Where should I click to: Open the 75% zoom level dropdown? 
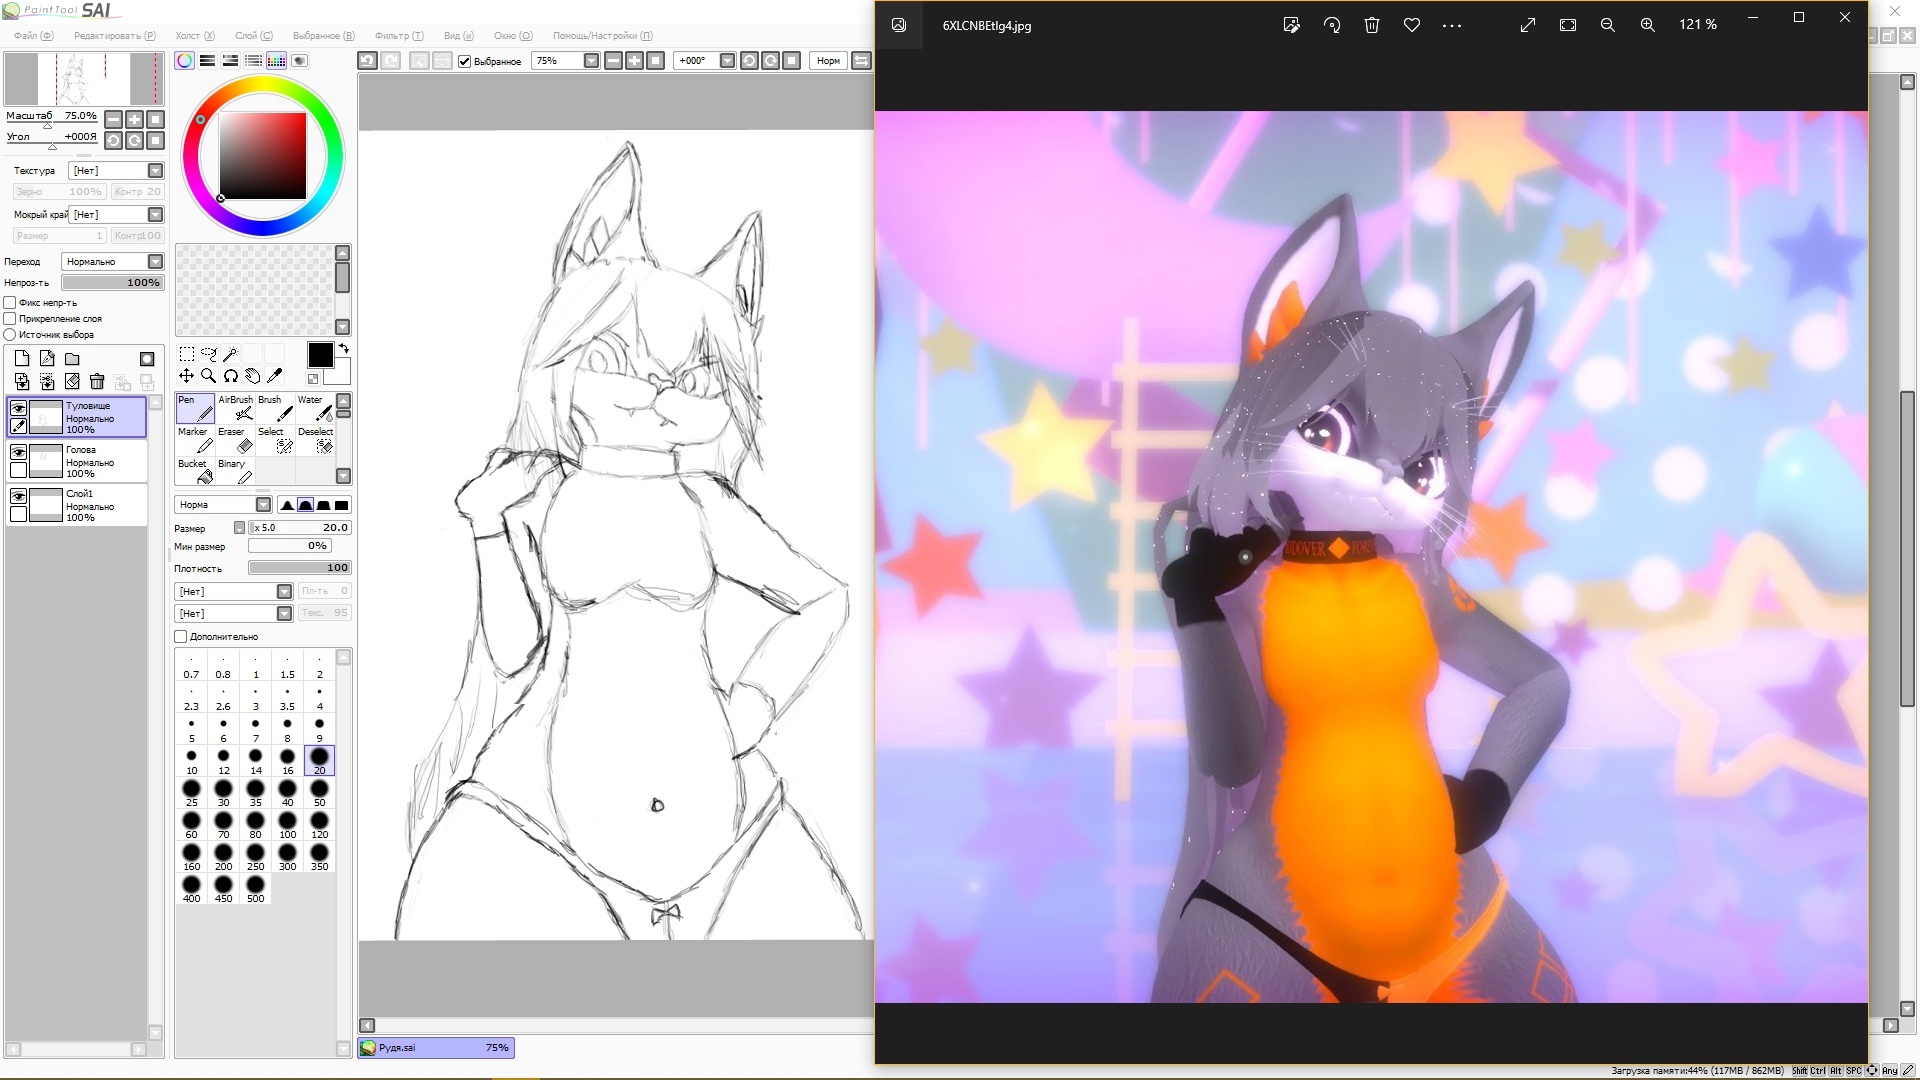pos(591,61)
